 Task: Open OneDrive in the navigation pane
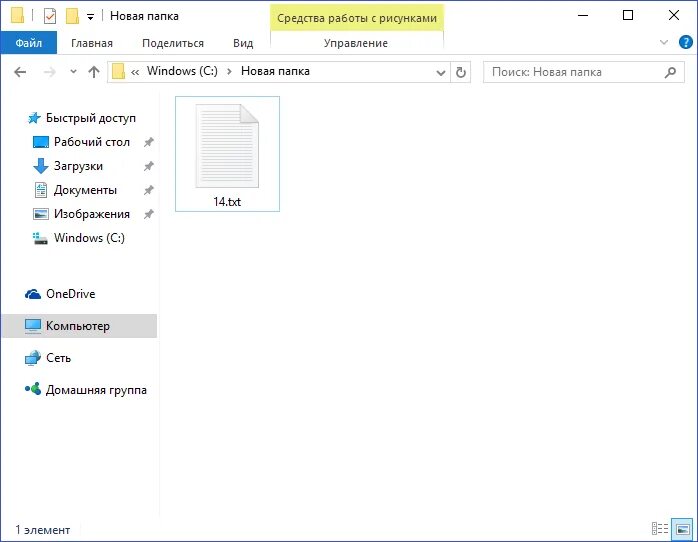70,294
